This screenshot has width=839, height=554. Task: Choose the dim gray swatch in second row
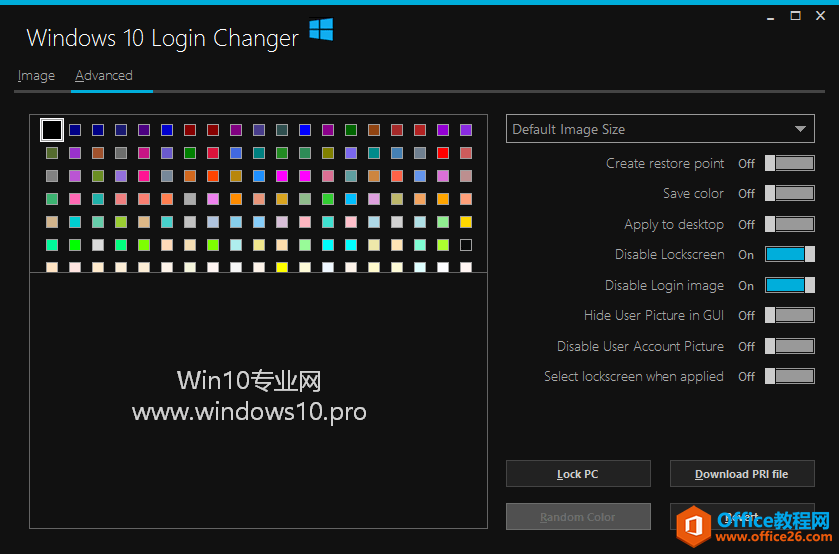[121, 153]
